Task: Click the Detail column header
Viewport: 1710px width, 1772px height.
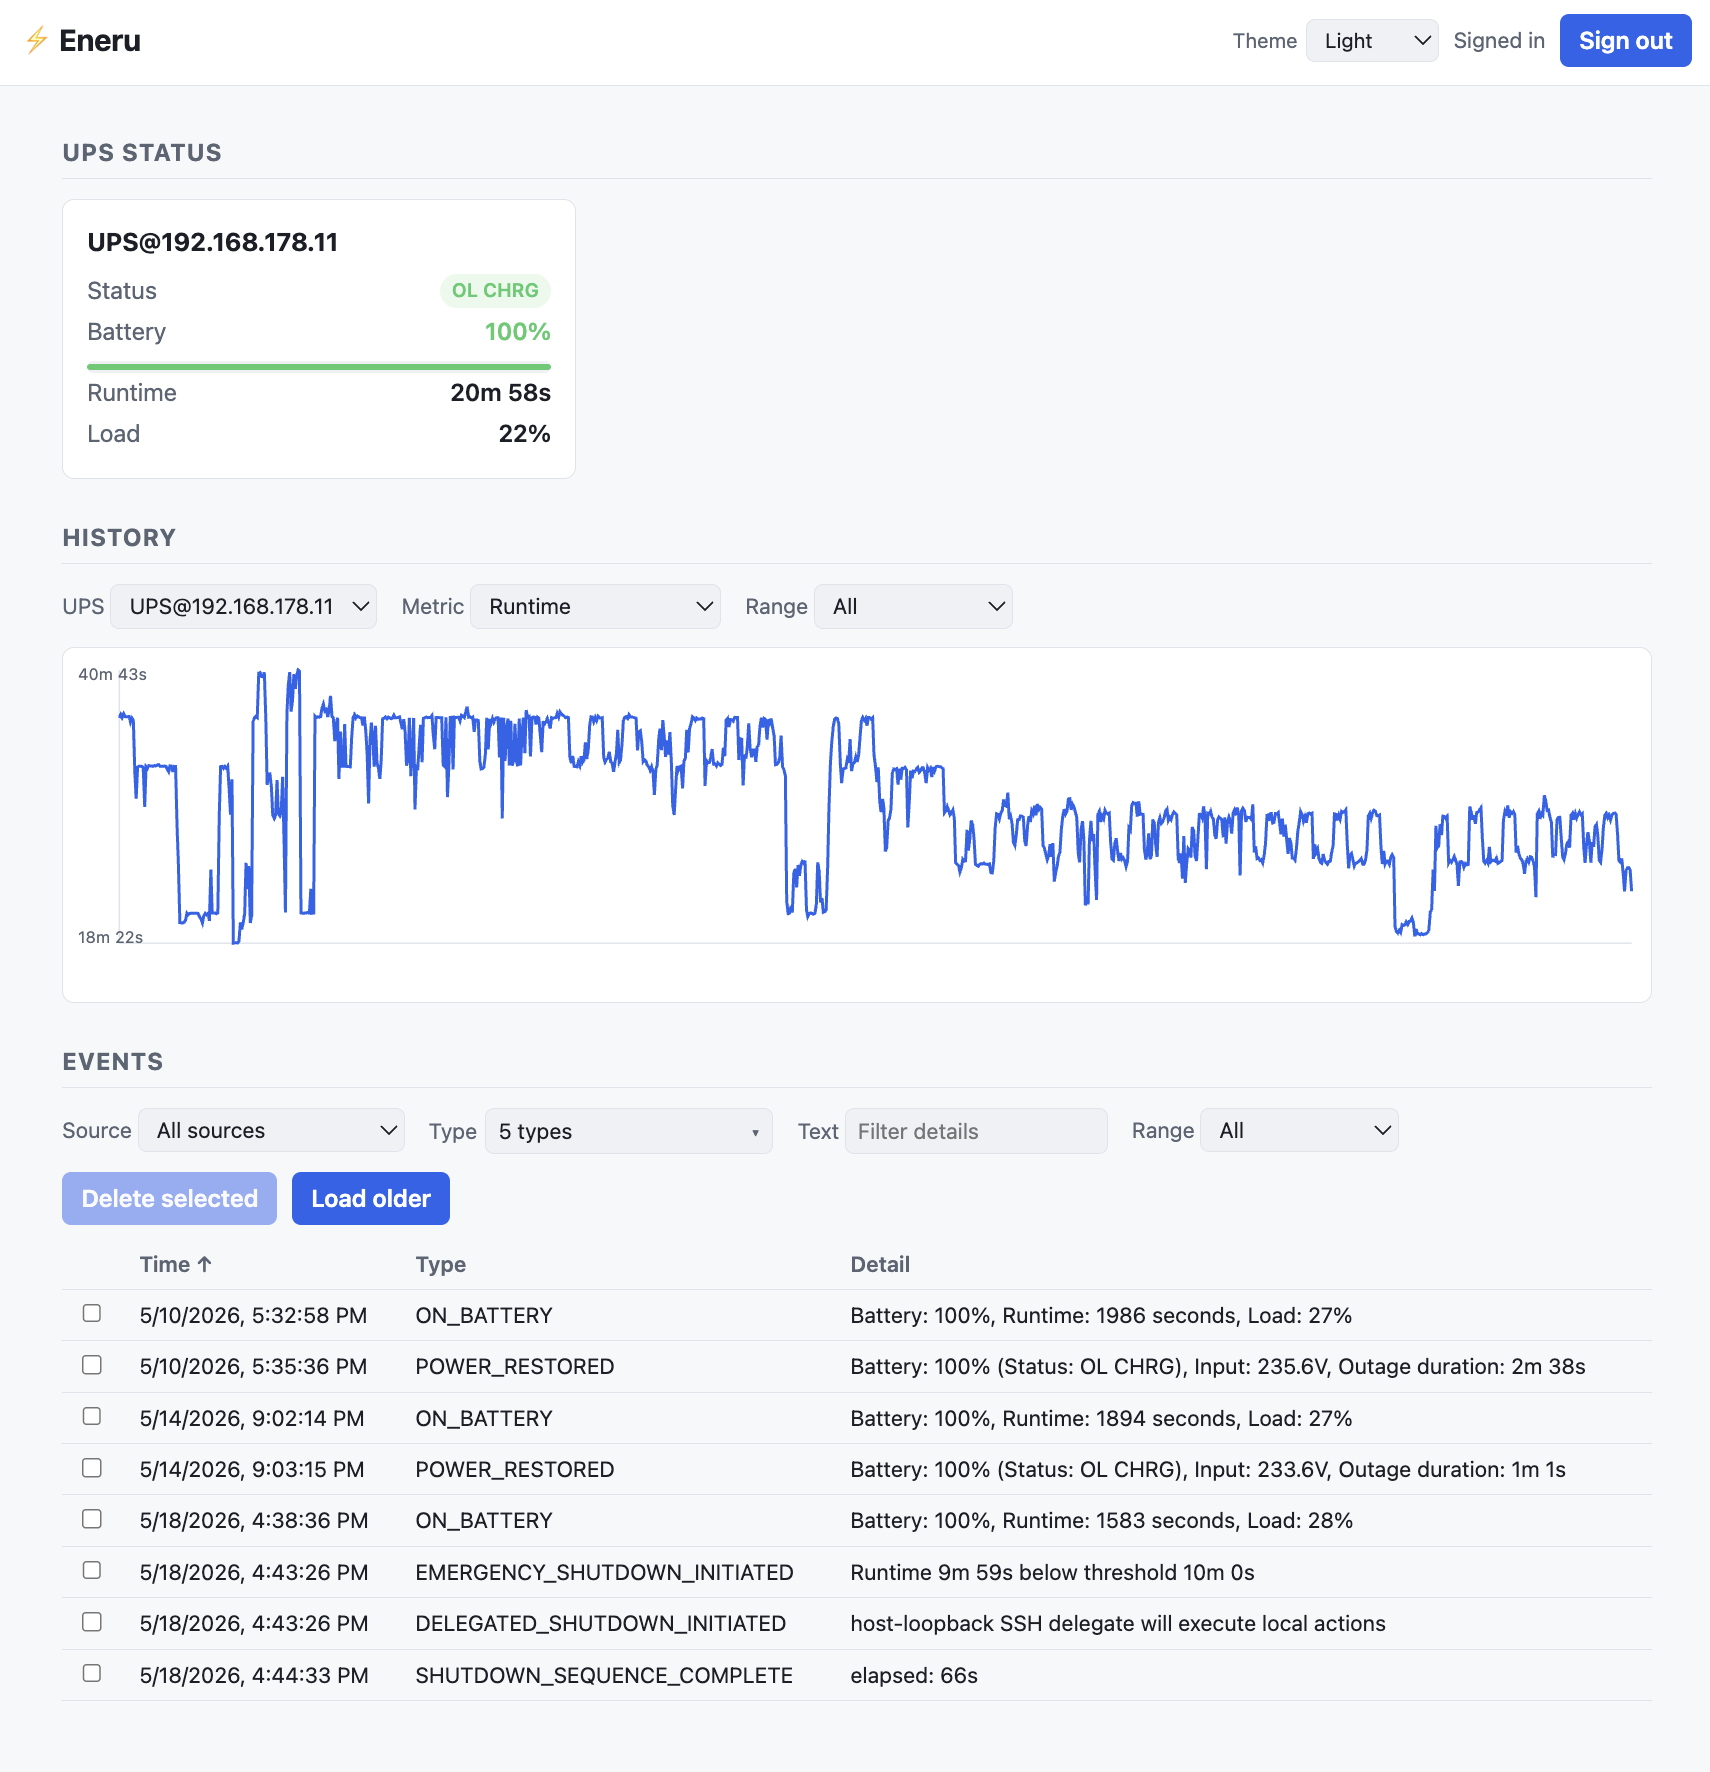Action: (x=880, y=1264)
